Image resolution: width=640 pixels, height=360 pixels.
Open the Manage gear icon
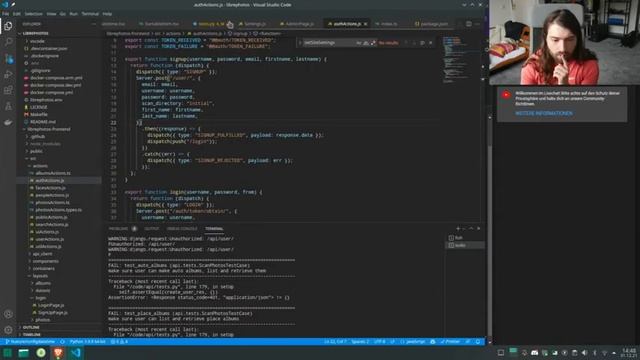tap(8, 330)
